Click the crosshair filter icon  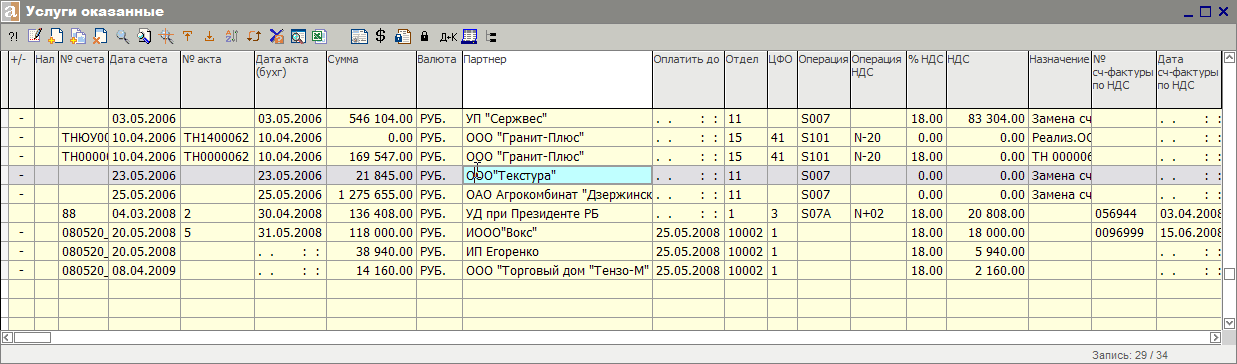tap(166, 36)
